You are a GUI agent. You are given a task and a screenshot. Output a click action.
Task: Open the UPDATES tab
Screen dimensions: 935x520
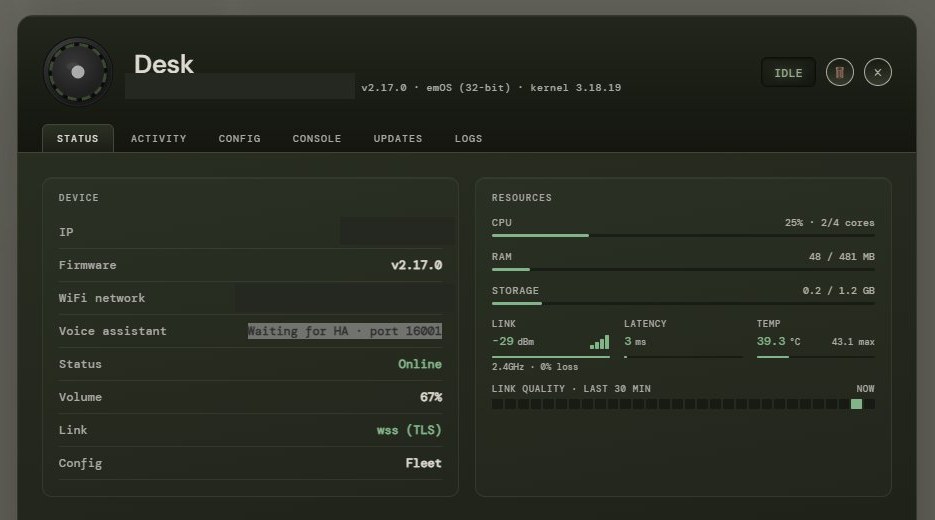pyautogui.click(x=398, y=138)
